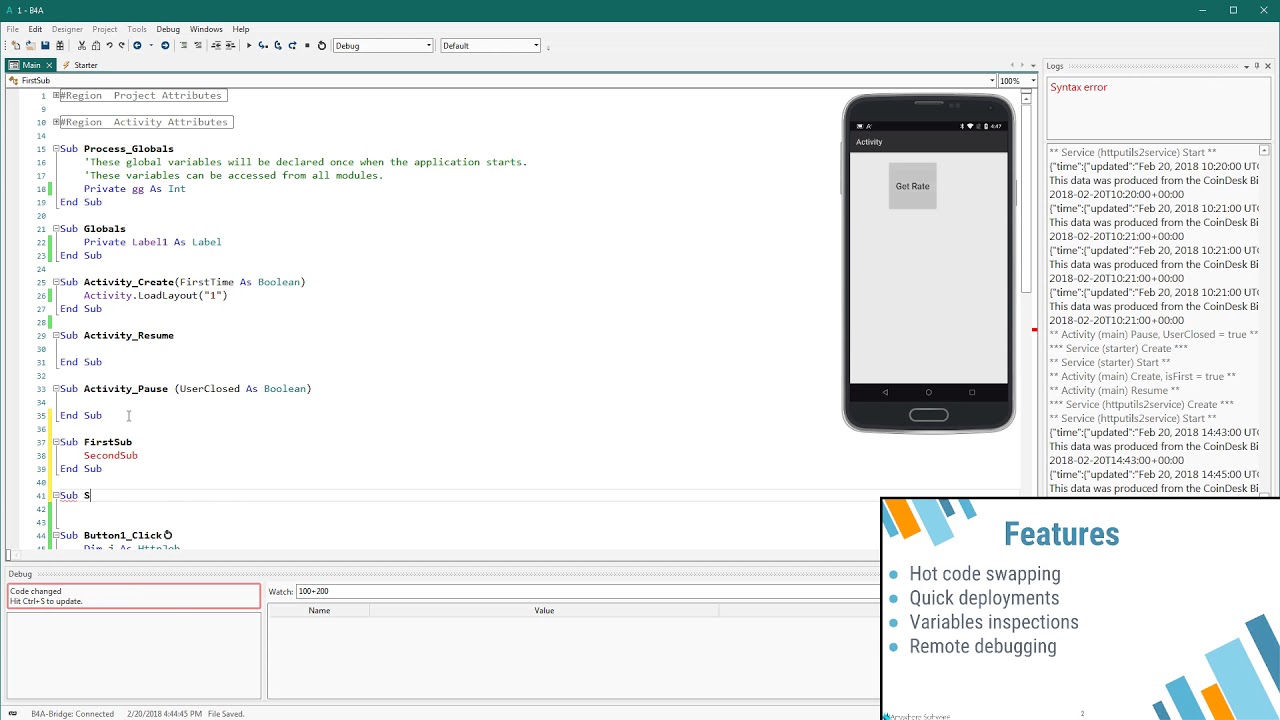Close the Logs panel
The height and width of the screenshot is (720, 1280).
tap(1268, 66)
